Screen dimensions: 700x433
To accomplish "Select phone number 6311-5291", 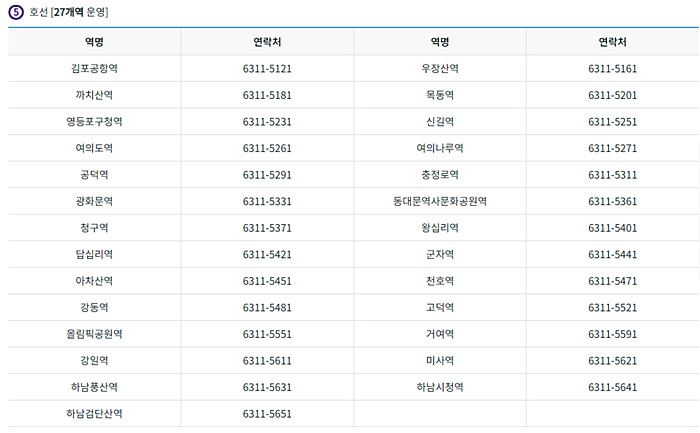I will point(267,175).
